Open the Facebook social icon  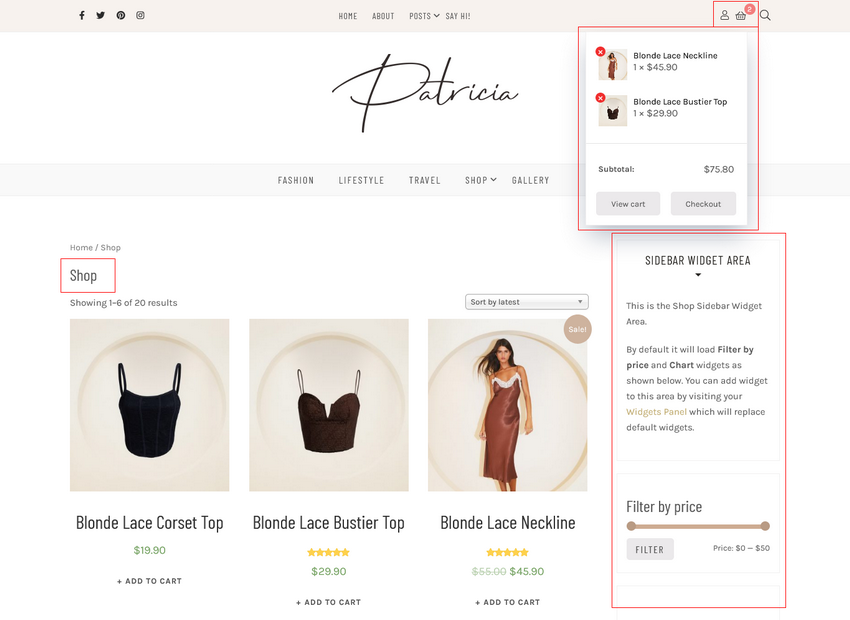82,15
